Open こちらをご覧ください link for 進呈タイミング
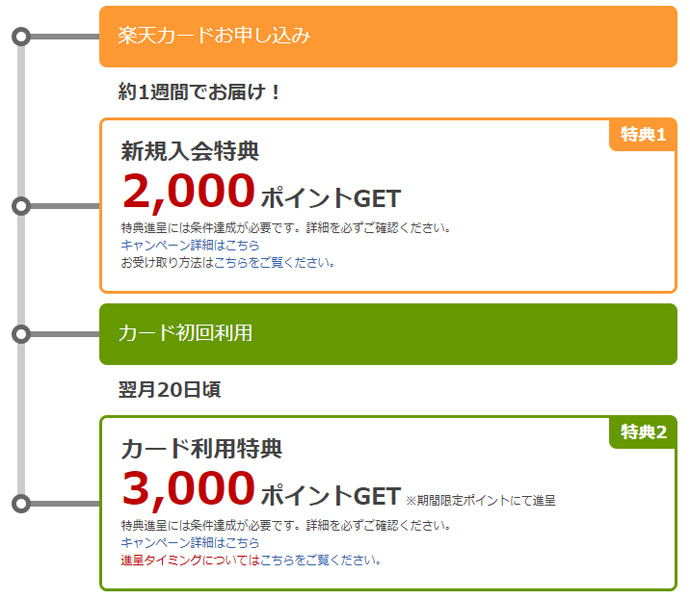 pos(320,560)
